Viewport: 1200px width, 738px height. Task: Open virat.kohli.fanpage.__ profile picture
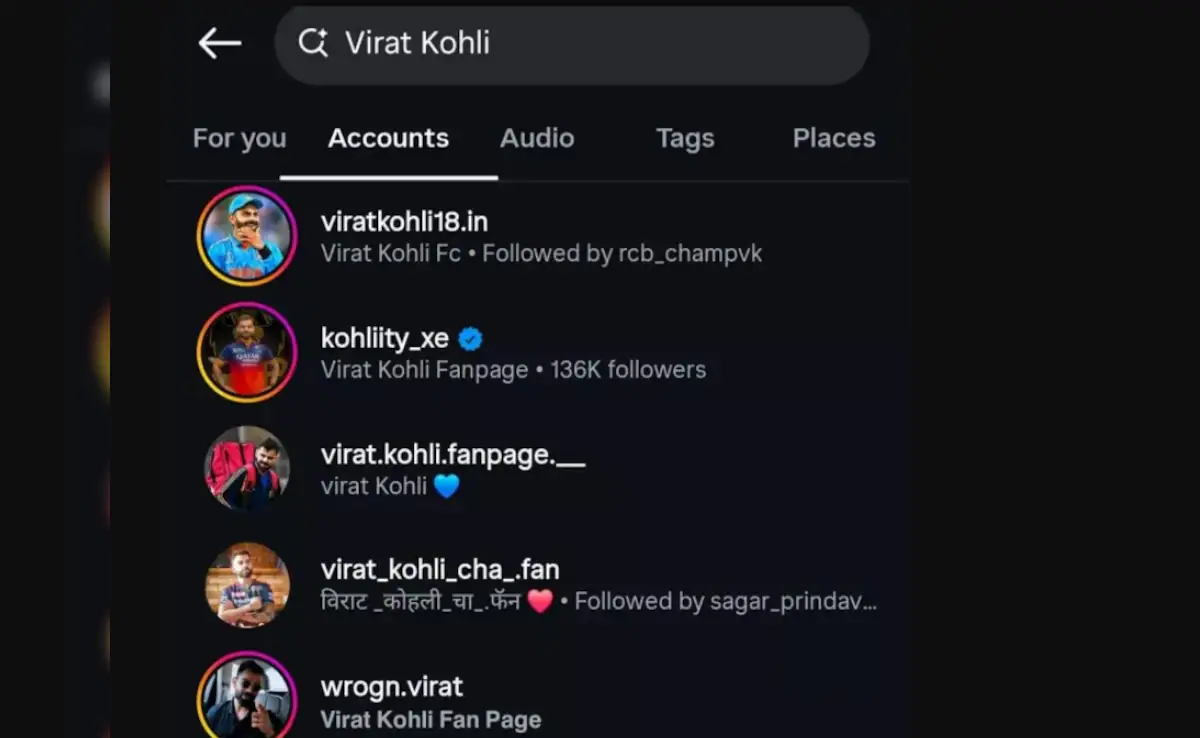(246, 468)
